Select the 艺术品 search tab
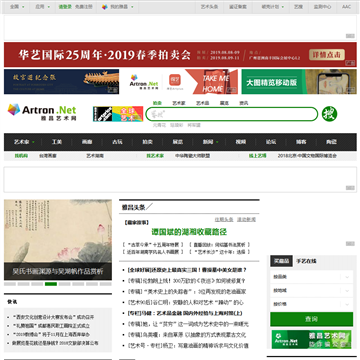Image resolution: width=360 pixels, height=360 pixels. pos(202,103)
